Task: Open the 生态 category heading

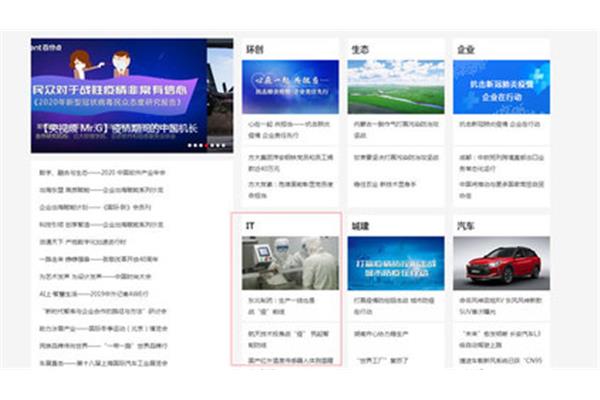Action: pyautogui.click(x=360, y=50)
